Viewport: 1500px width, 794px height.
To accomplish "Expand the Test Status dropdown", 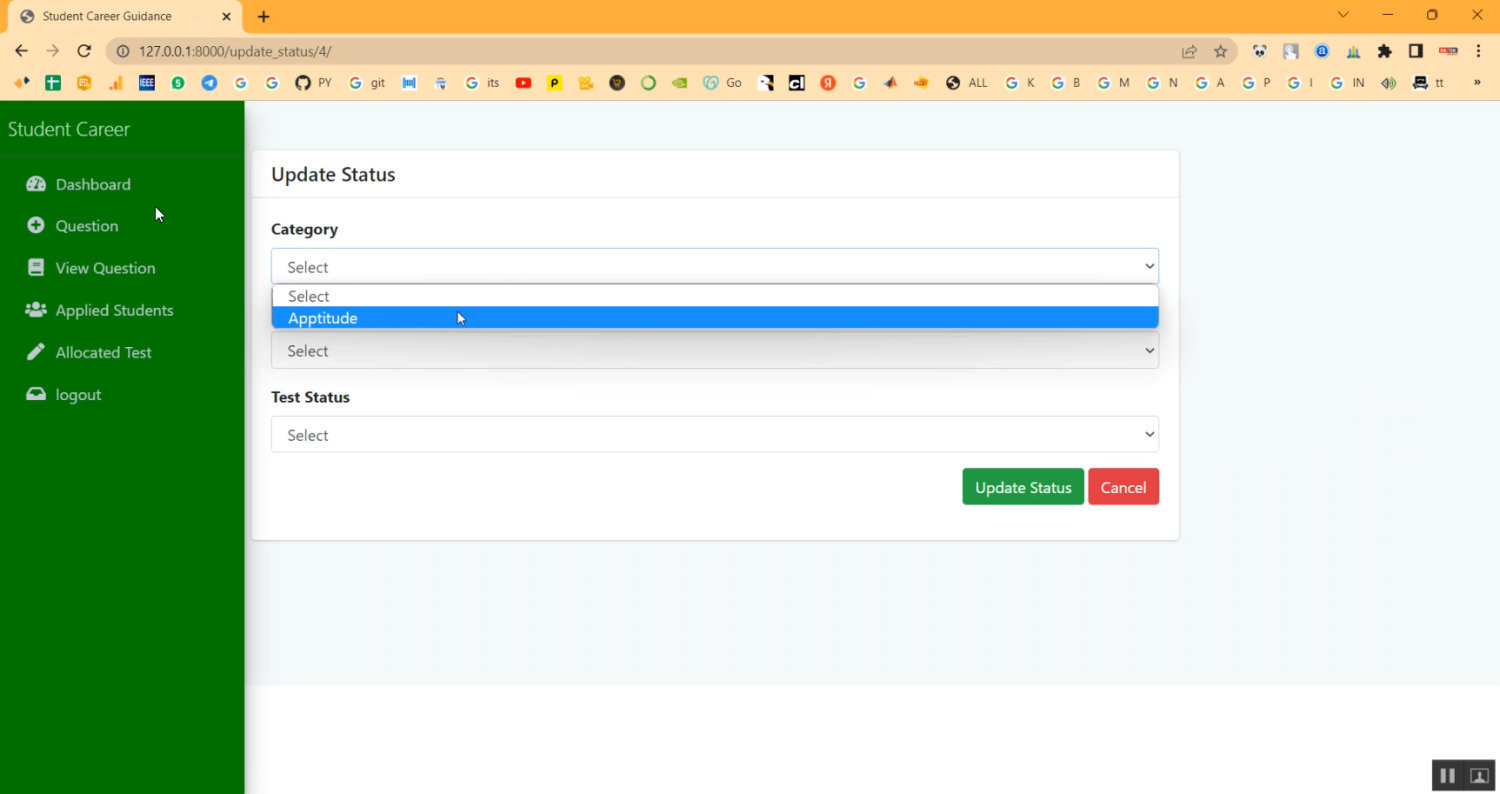I will tap(714, 435).
